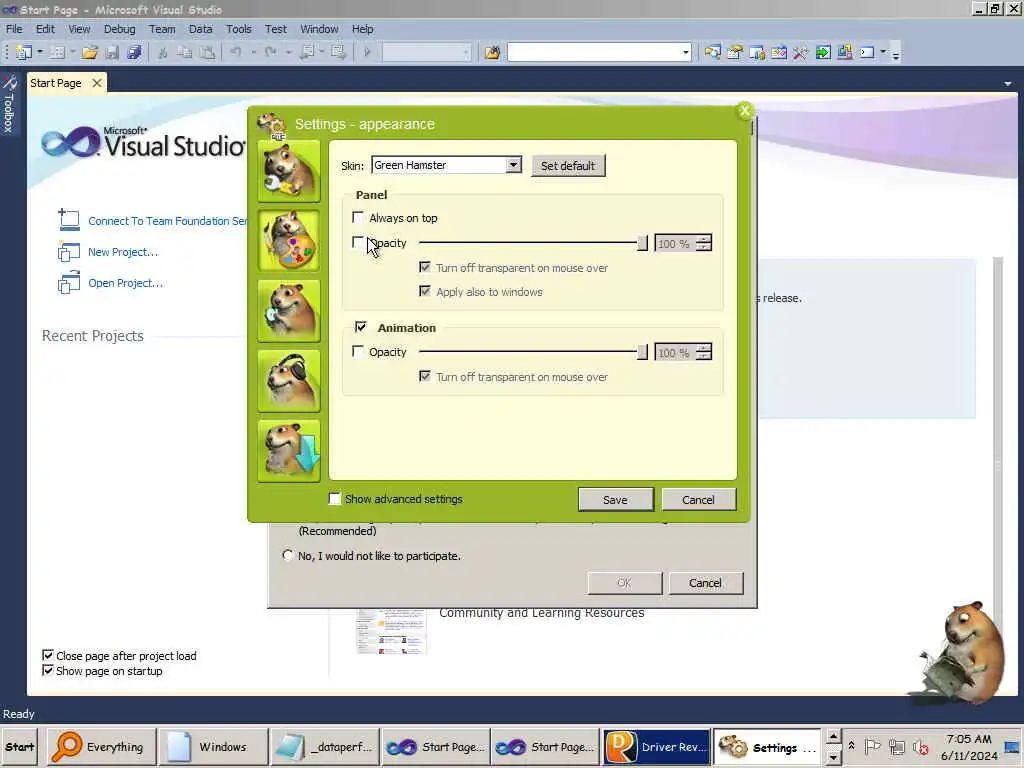Click the Add Item toolbar icon

click(x=57, y=52)
